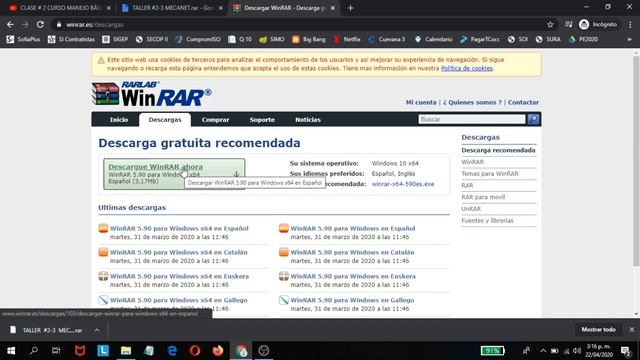Open WinRAR 5.90 Windows x64 en Catalán
Screen dimensions: 640x360
pos(178,253)
